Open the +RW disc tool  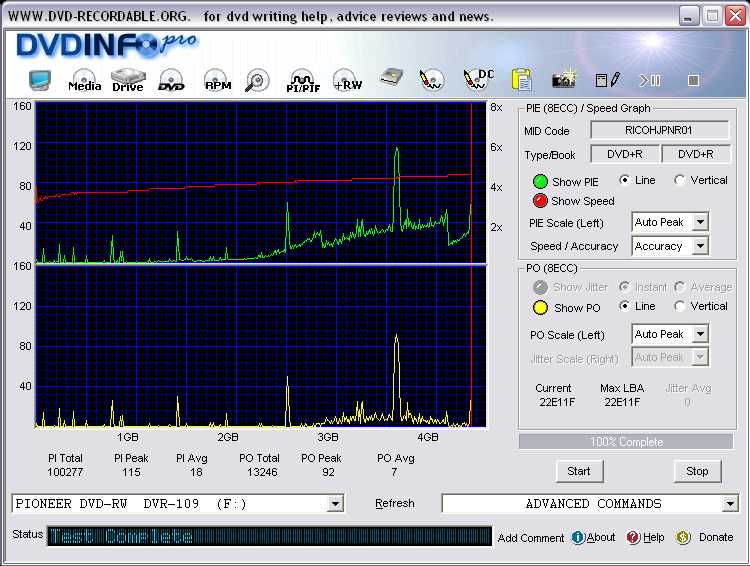(348, 80)
